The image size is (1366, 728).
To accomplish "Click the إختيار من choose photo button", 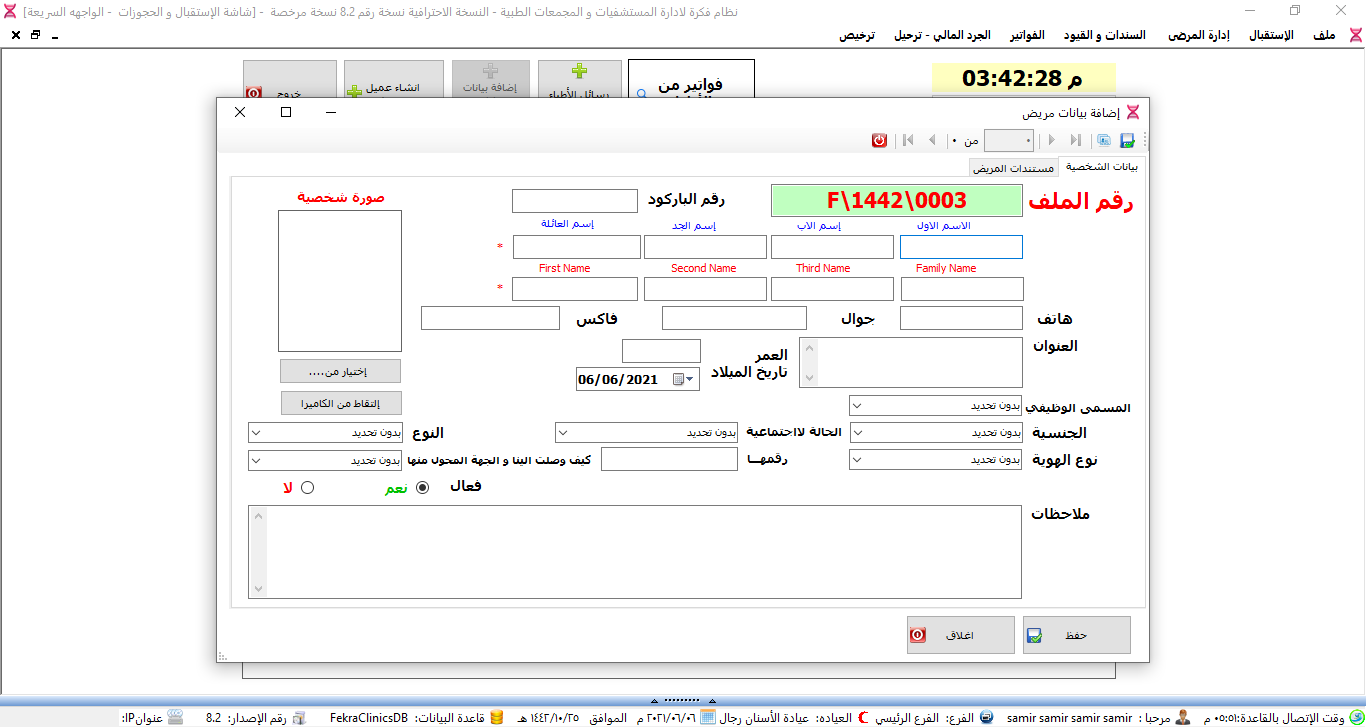I will tap(340, 372).
